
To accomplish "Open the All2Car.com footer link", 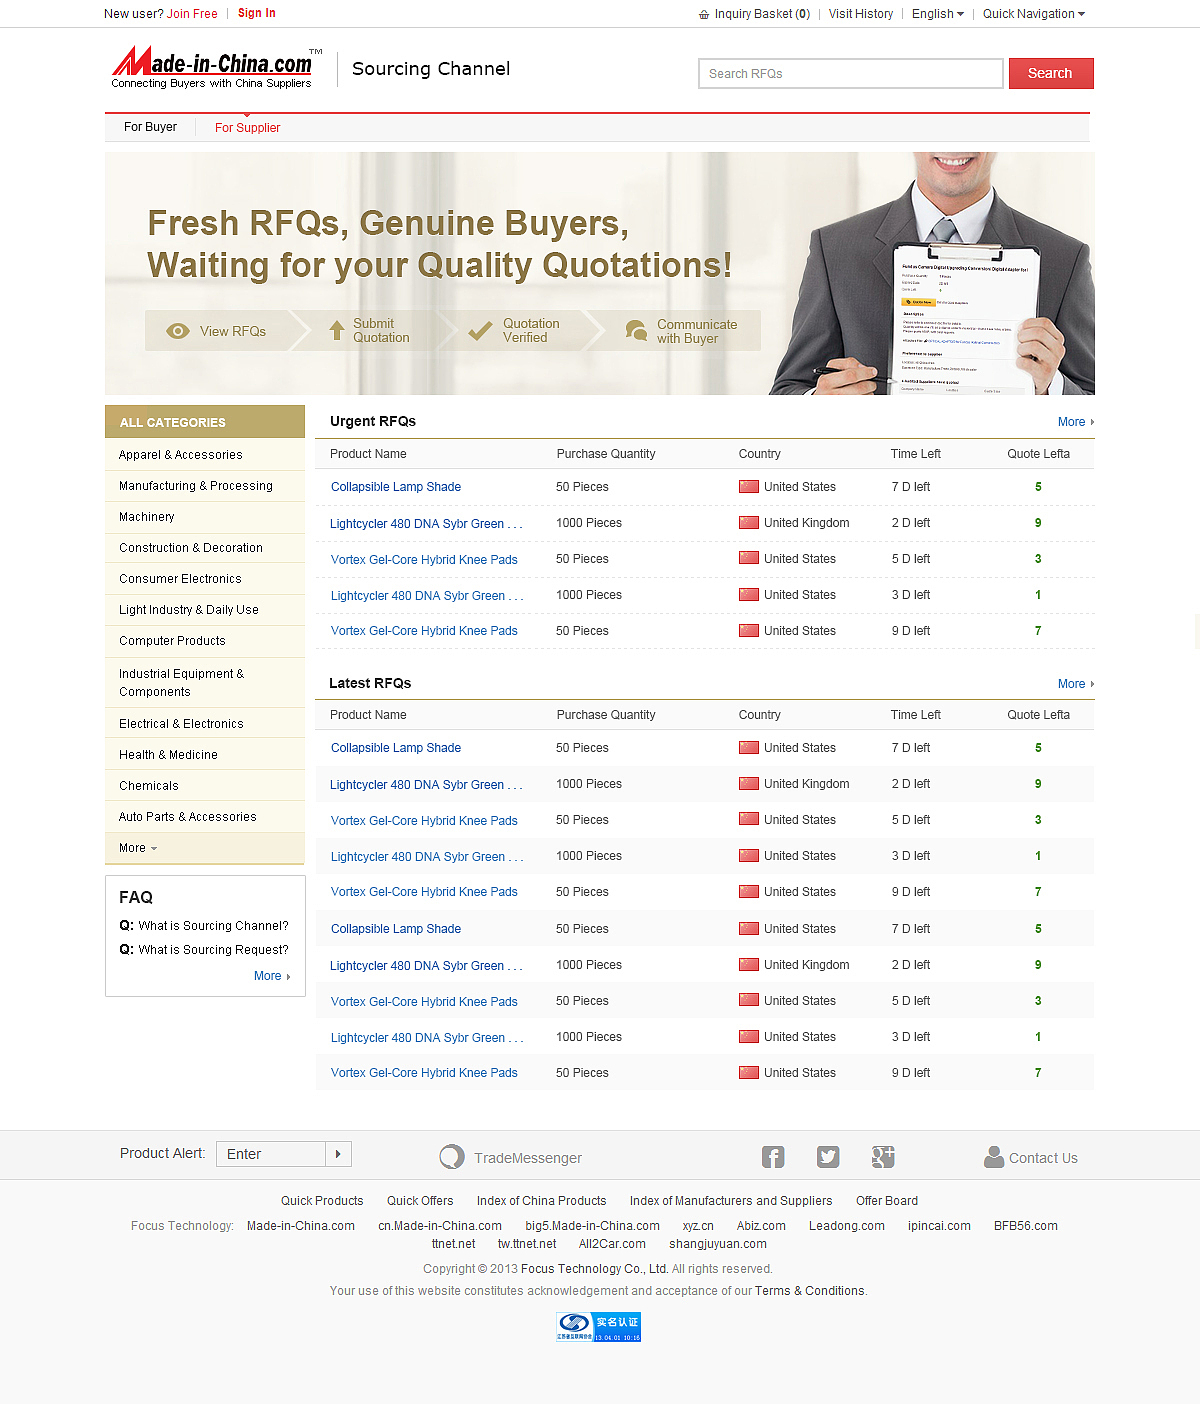I will tap(612, 1244).
